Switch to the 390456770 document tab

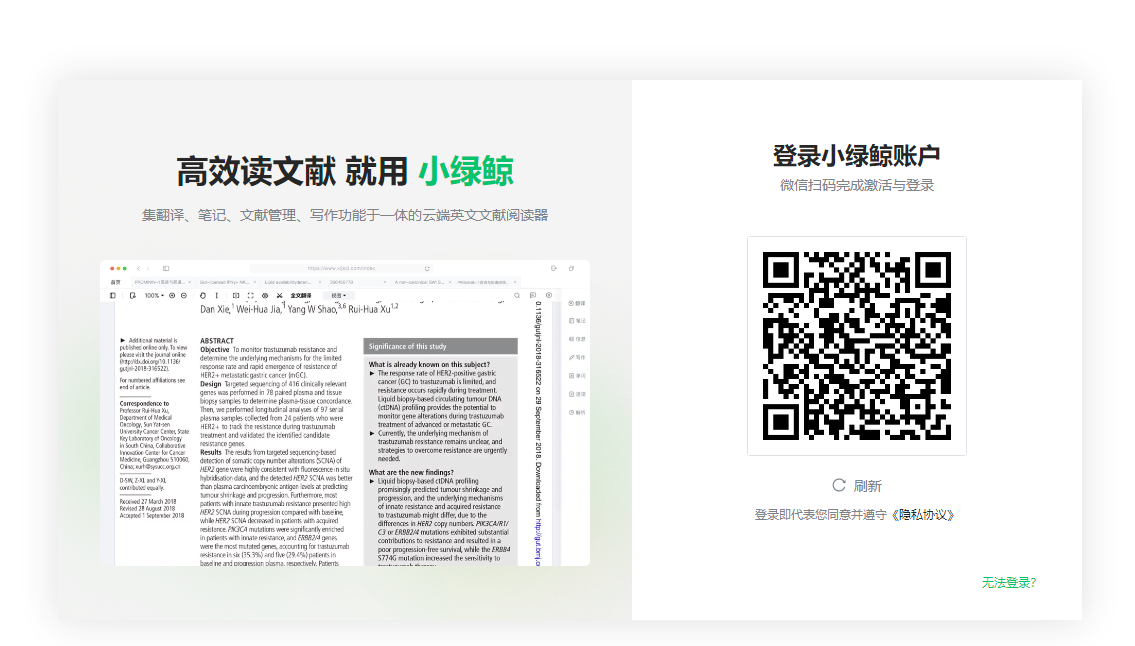point(342,282)
